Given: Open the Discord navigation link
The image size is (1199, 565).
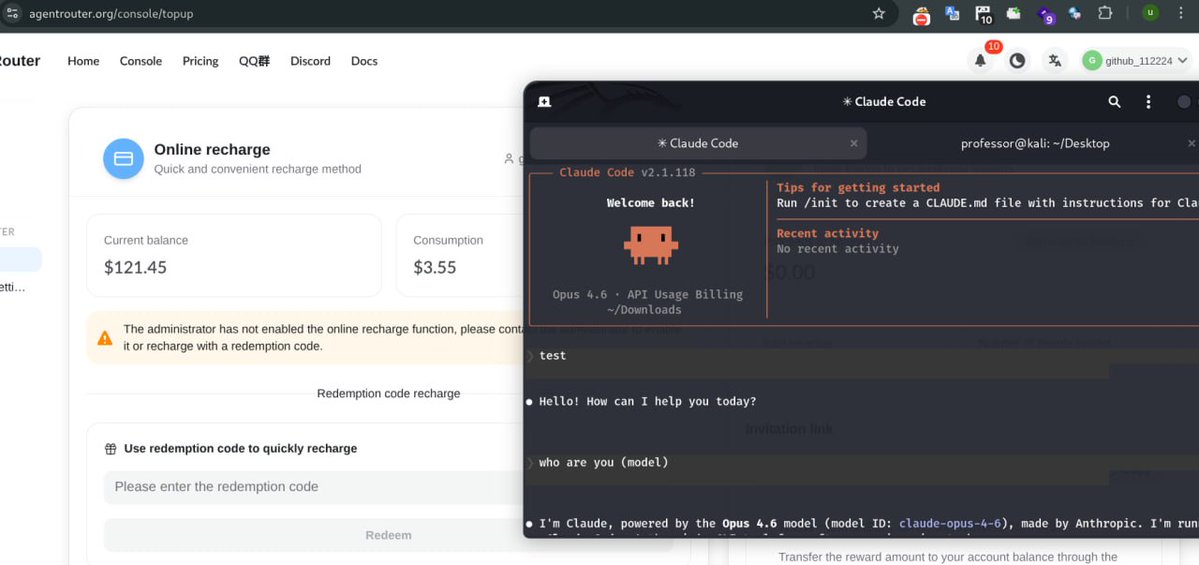Looking at the screenshot, I should (x=310, y=61).
